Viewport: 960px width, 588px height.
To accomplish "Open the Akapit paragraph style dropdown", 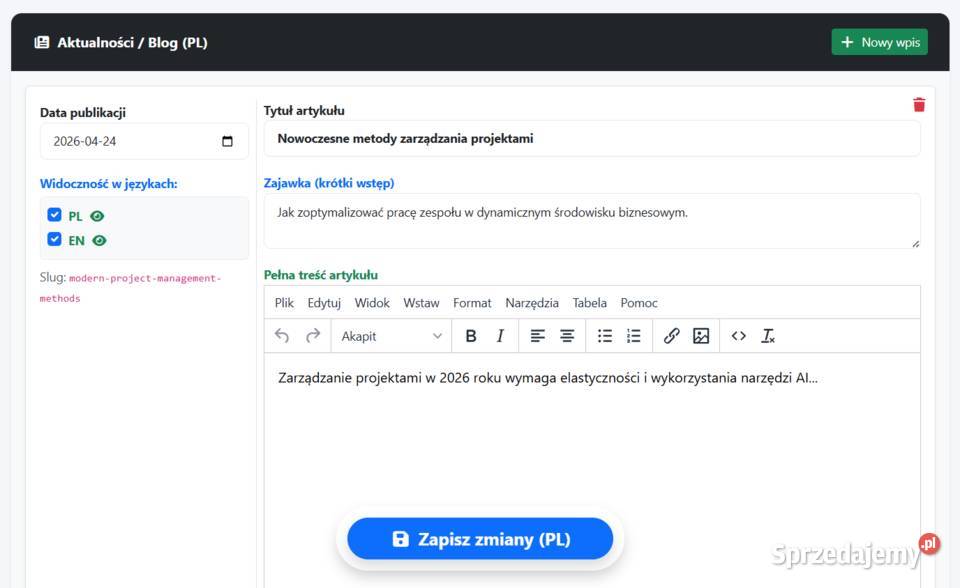I will click(x=390, y=336).
